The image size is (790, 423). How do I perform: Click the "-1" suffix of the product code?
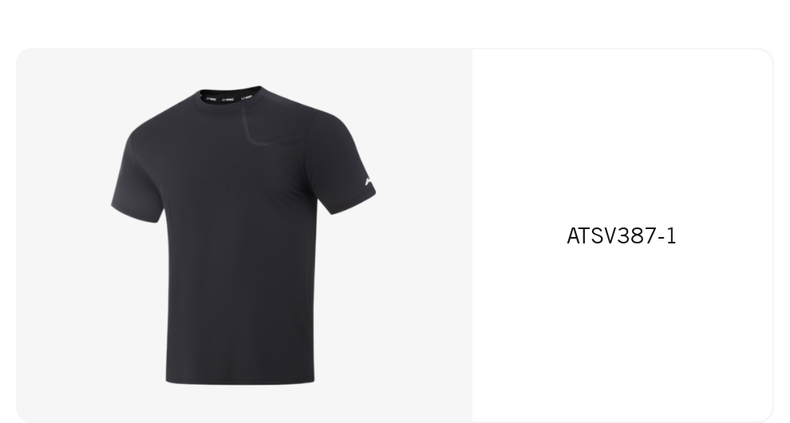667,236
